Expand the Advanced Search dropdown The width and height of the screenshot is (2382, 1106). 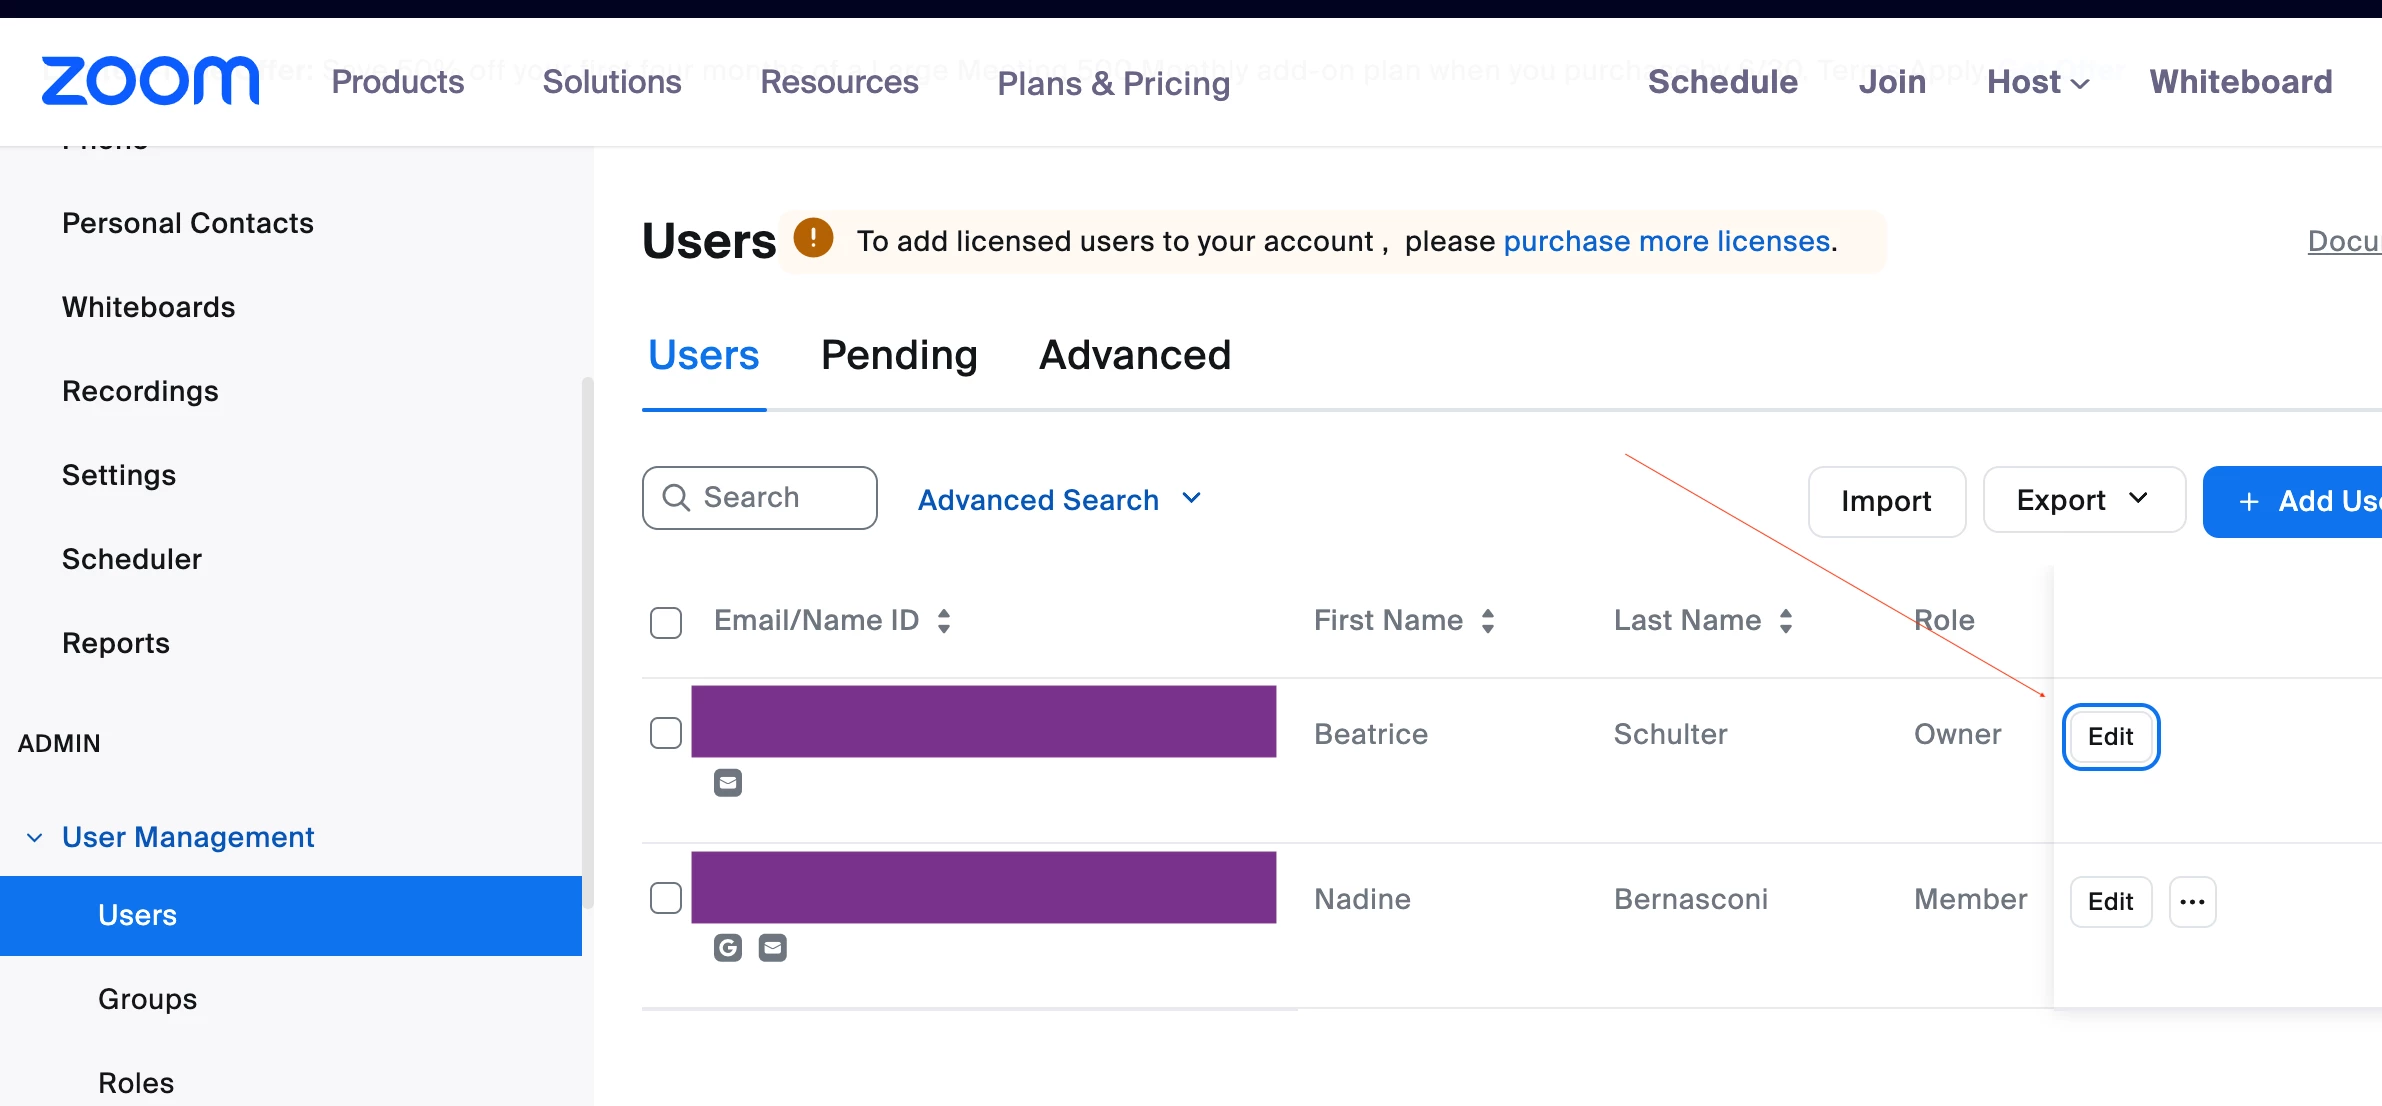pyautogui.click(x=1060, y=499)
